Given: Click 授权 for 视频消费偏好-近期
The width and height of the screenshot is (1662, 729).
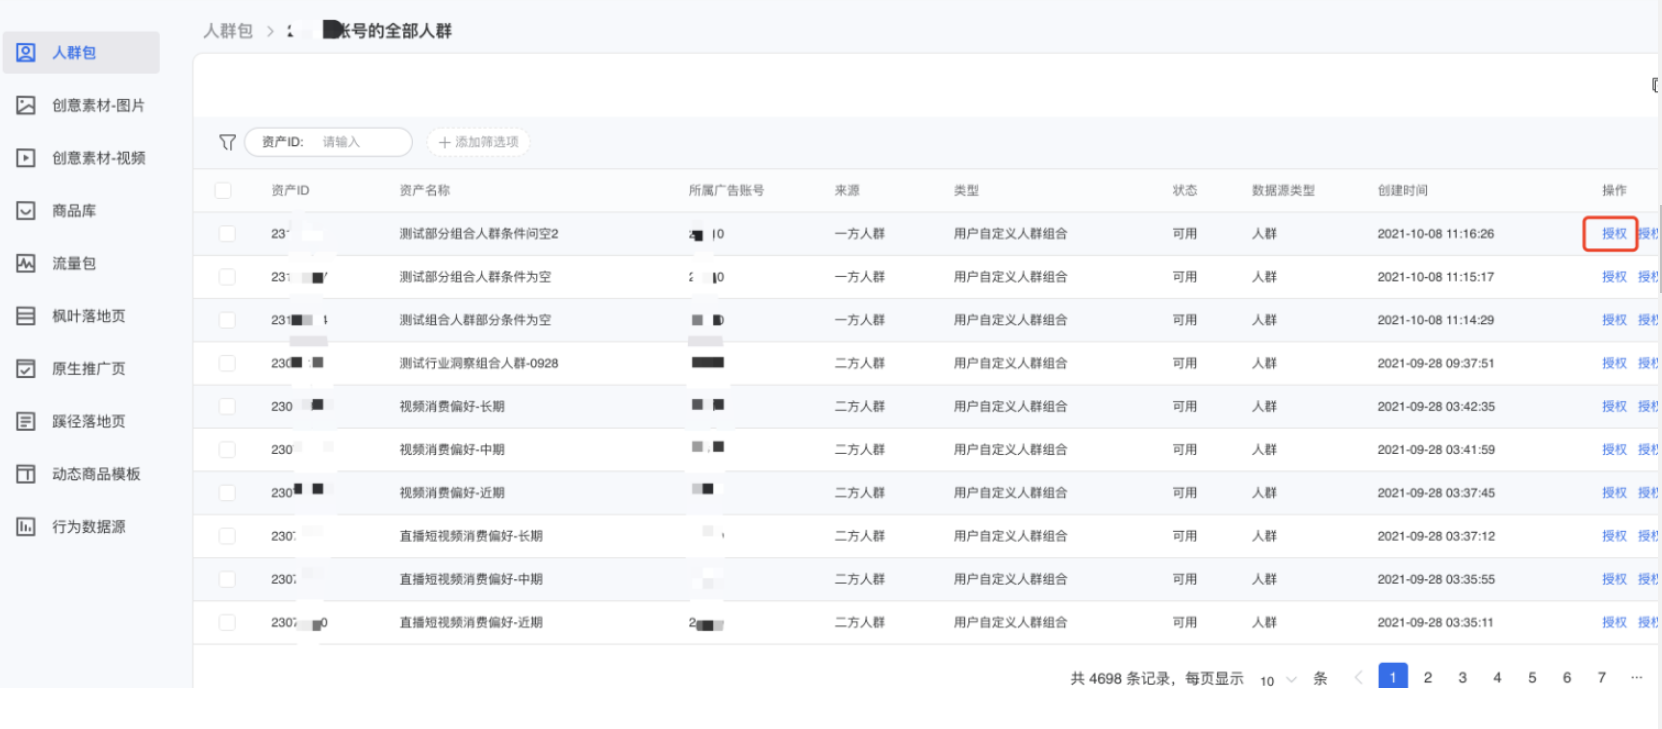Looking at the screenshot, I should point(1614,493).
